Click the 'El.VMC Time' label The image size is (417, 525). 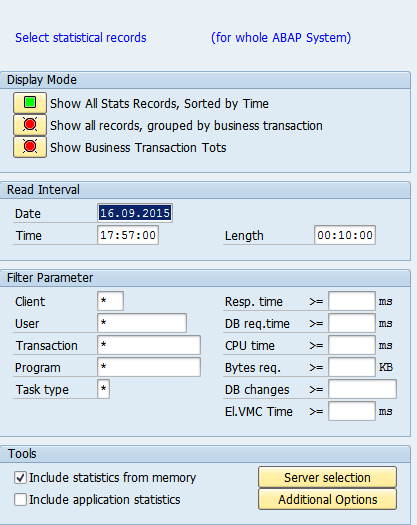[x=259, y=411]
